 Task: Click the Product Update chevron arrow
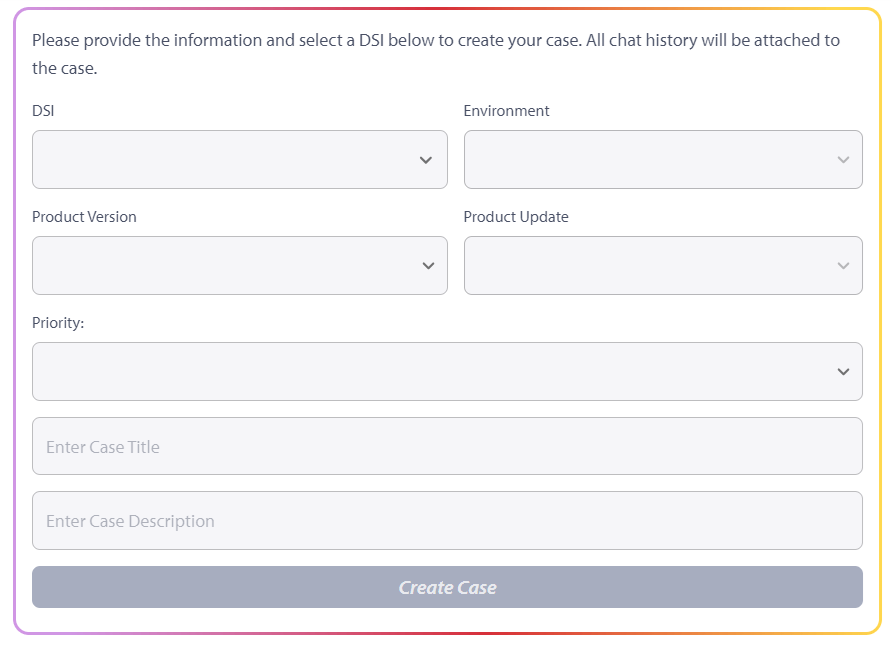tap(843, 266)
